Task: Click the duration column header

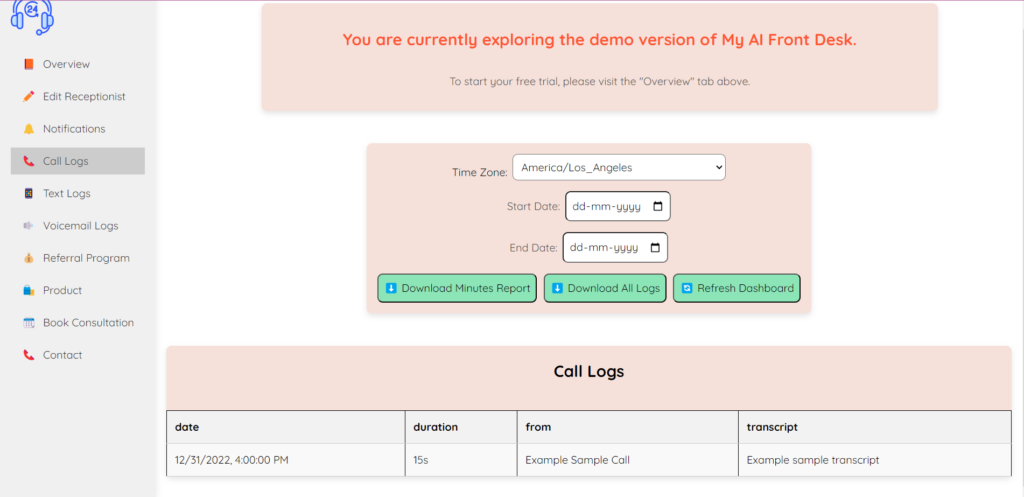Action: pos(461,427)
